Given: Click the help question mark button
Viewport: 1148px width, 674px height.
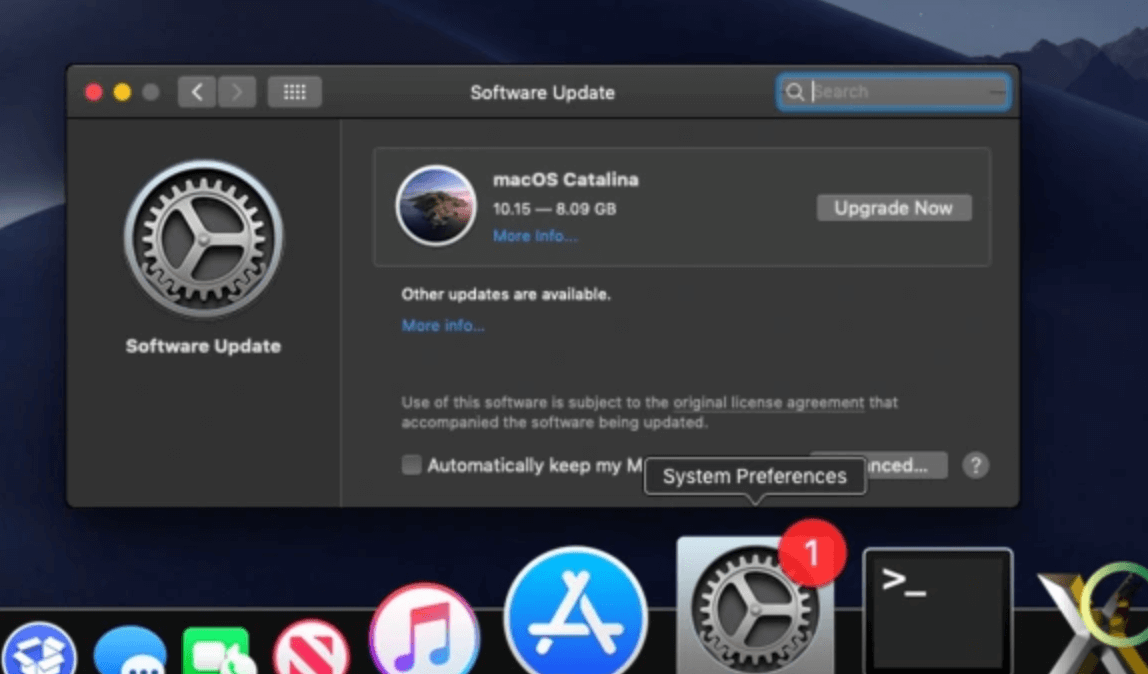Looking at the screenshot, I should click(x=975, y=465).
